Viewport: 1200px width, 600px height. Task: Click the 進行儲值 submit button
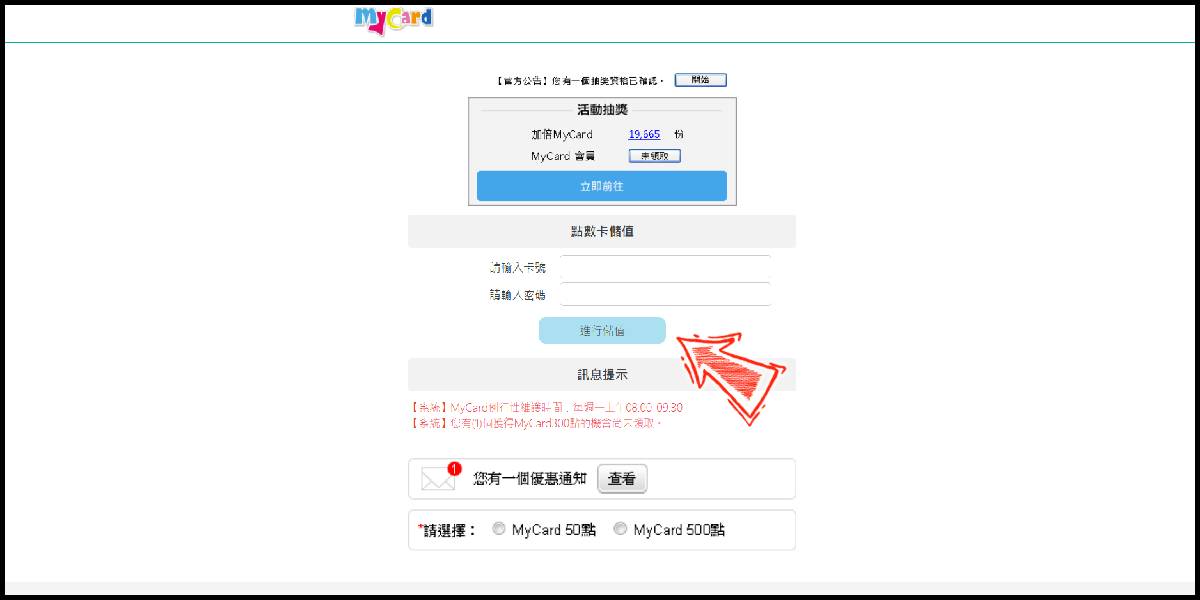(602, 331)
